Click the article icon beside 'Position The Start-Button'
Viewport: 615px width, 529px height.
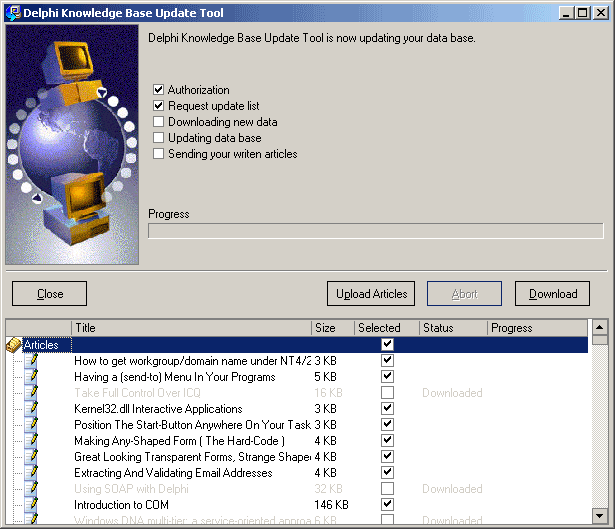click(31, 425)
